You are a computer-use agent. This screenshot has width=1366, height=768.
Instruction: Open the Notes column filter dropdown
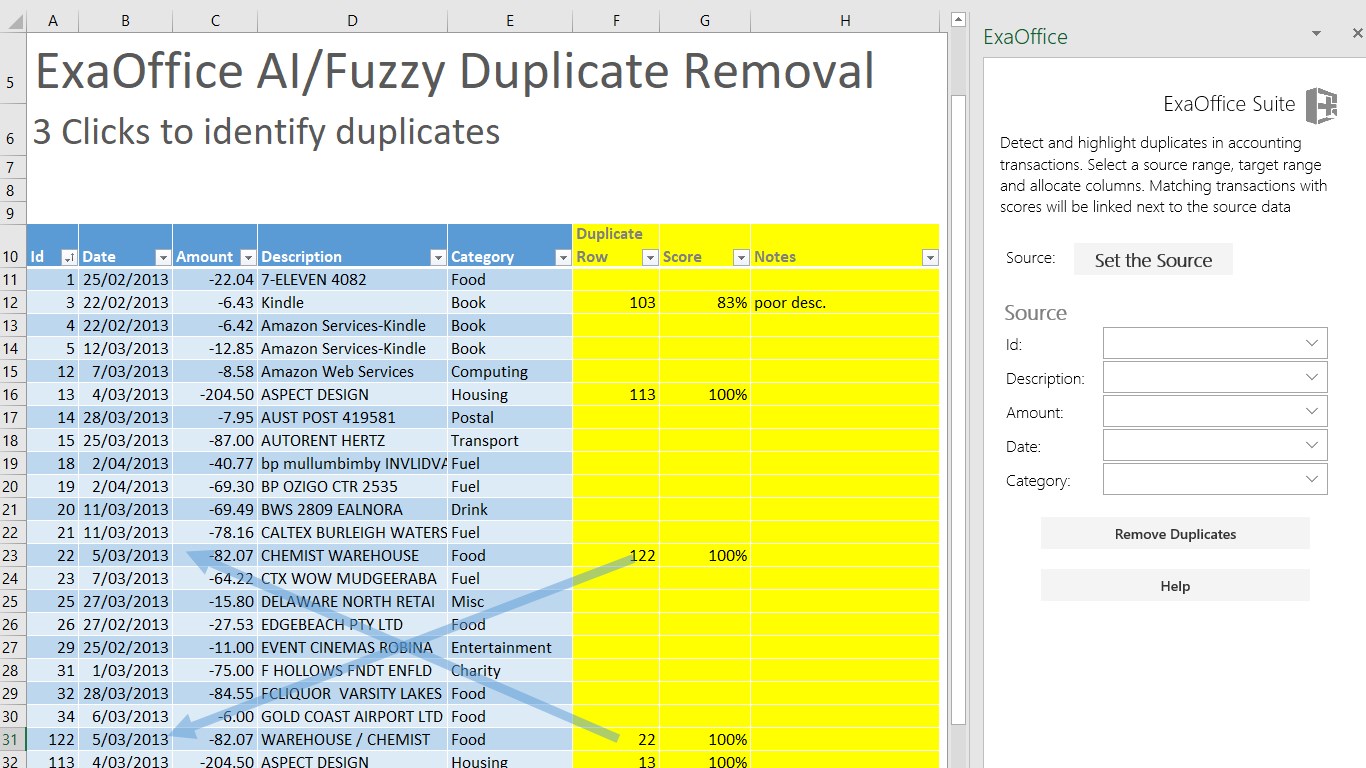click(930, 257)
